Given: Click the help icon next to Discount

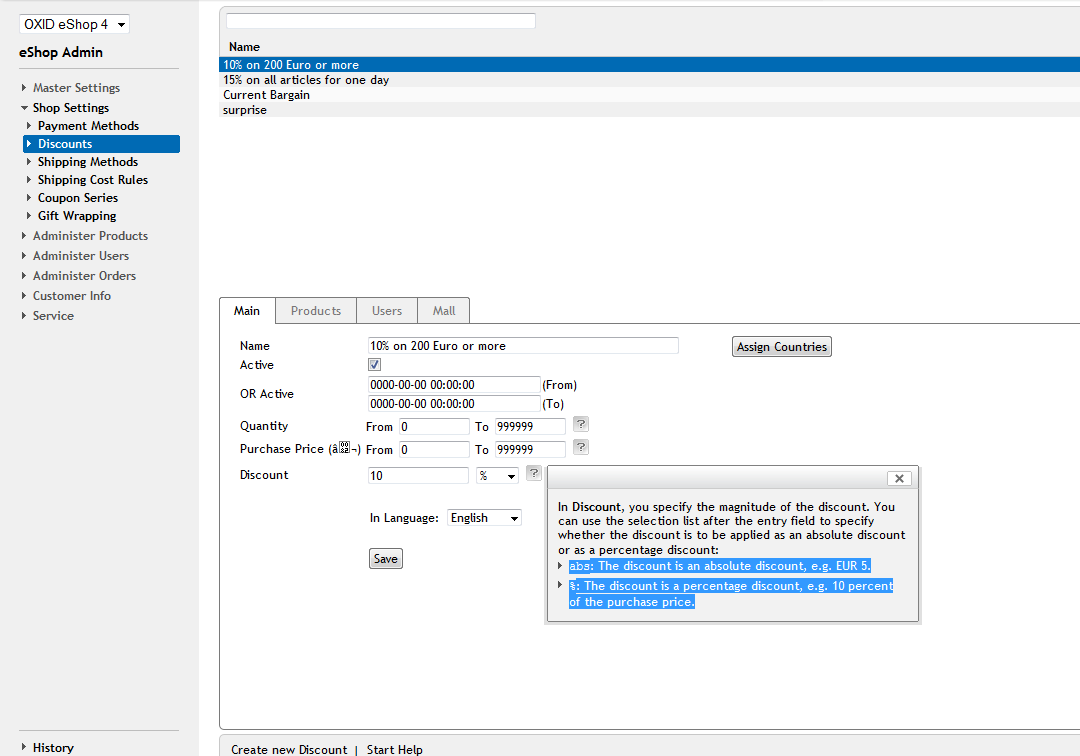Looking at the screenshot, I should 534,474.
